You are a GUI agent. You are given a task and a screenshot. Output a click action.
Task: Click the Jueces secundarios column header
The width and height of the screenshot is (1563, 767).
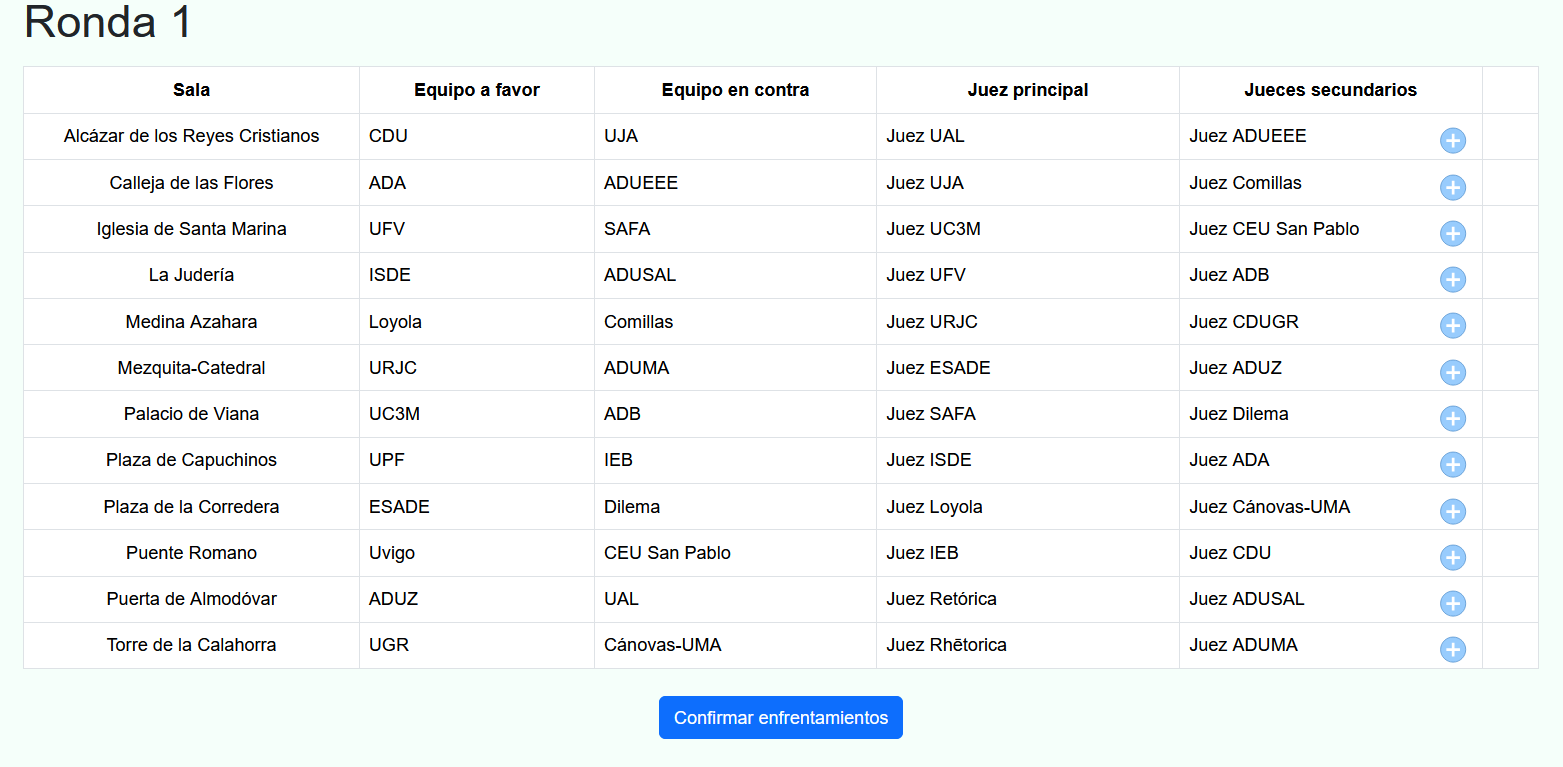click(1331, 90)
